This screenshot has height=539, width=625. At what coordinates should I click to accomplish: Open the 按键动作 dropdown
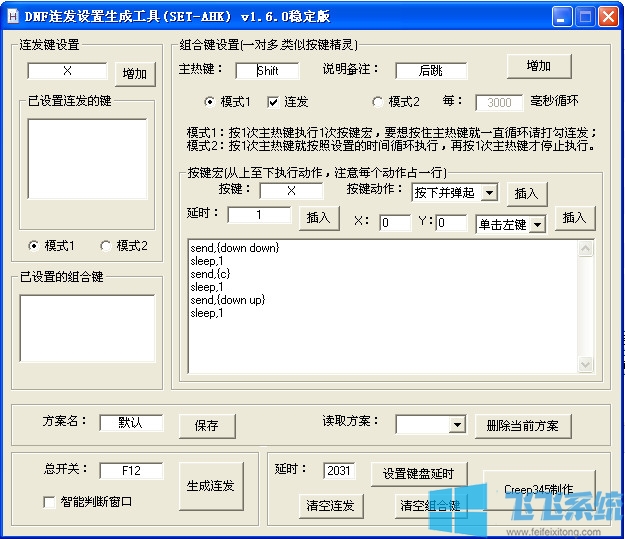tap(488, 192)
